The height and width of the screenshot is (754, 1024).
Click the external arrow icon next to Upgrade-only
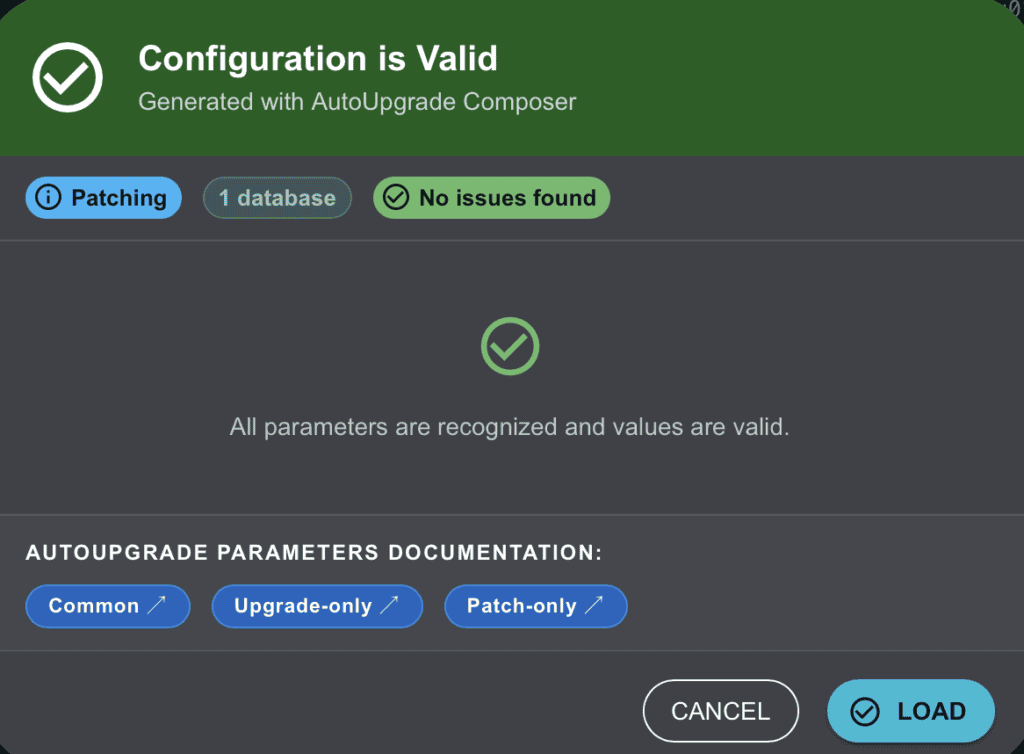[x=389, y=606]
